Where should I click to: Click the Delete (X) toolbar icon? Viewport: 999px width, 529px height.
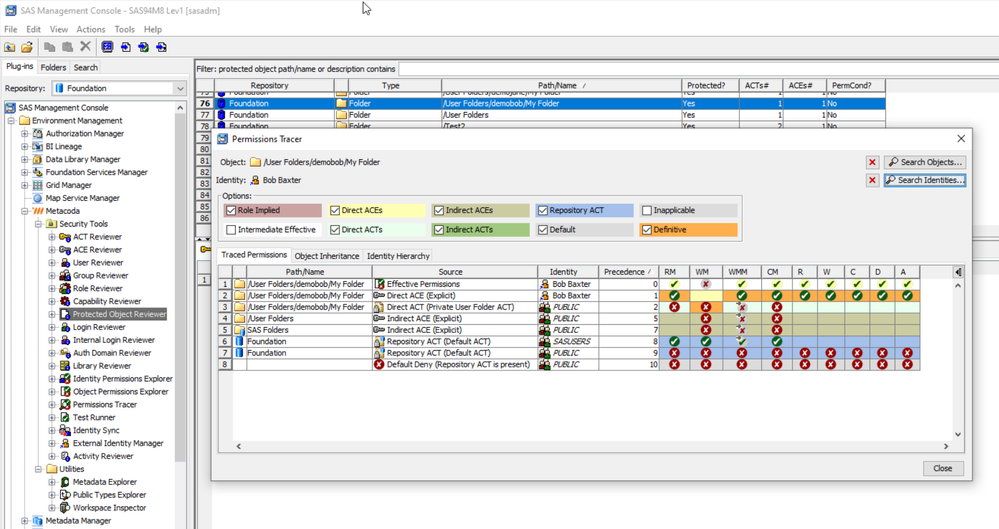(85, 47)
